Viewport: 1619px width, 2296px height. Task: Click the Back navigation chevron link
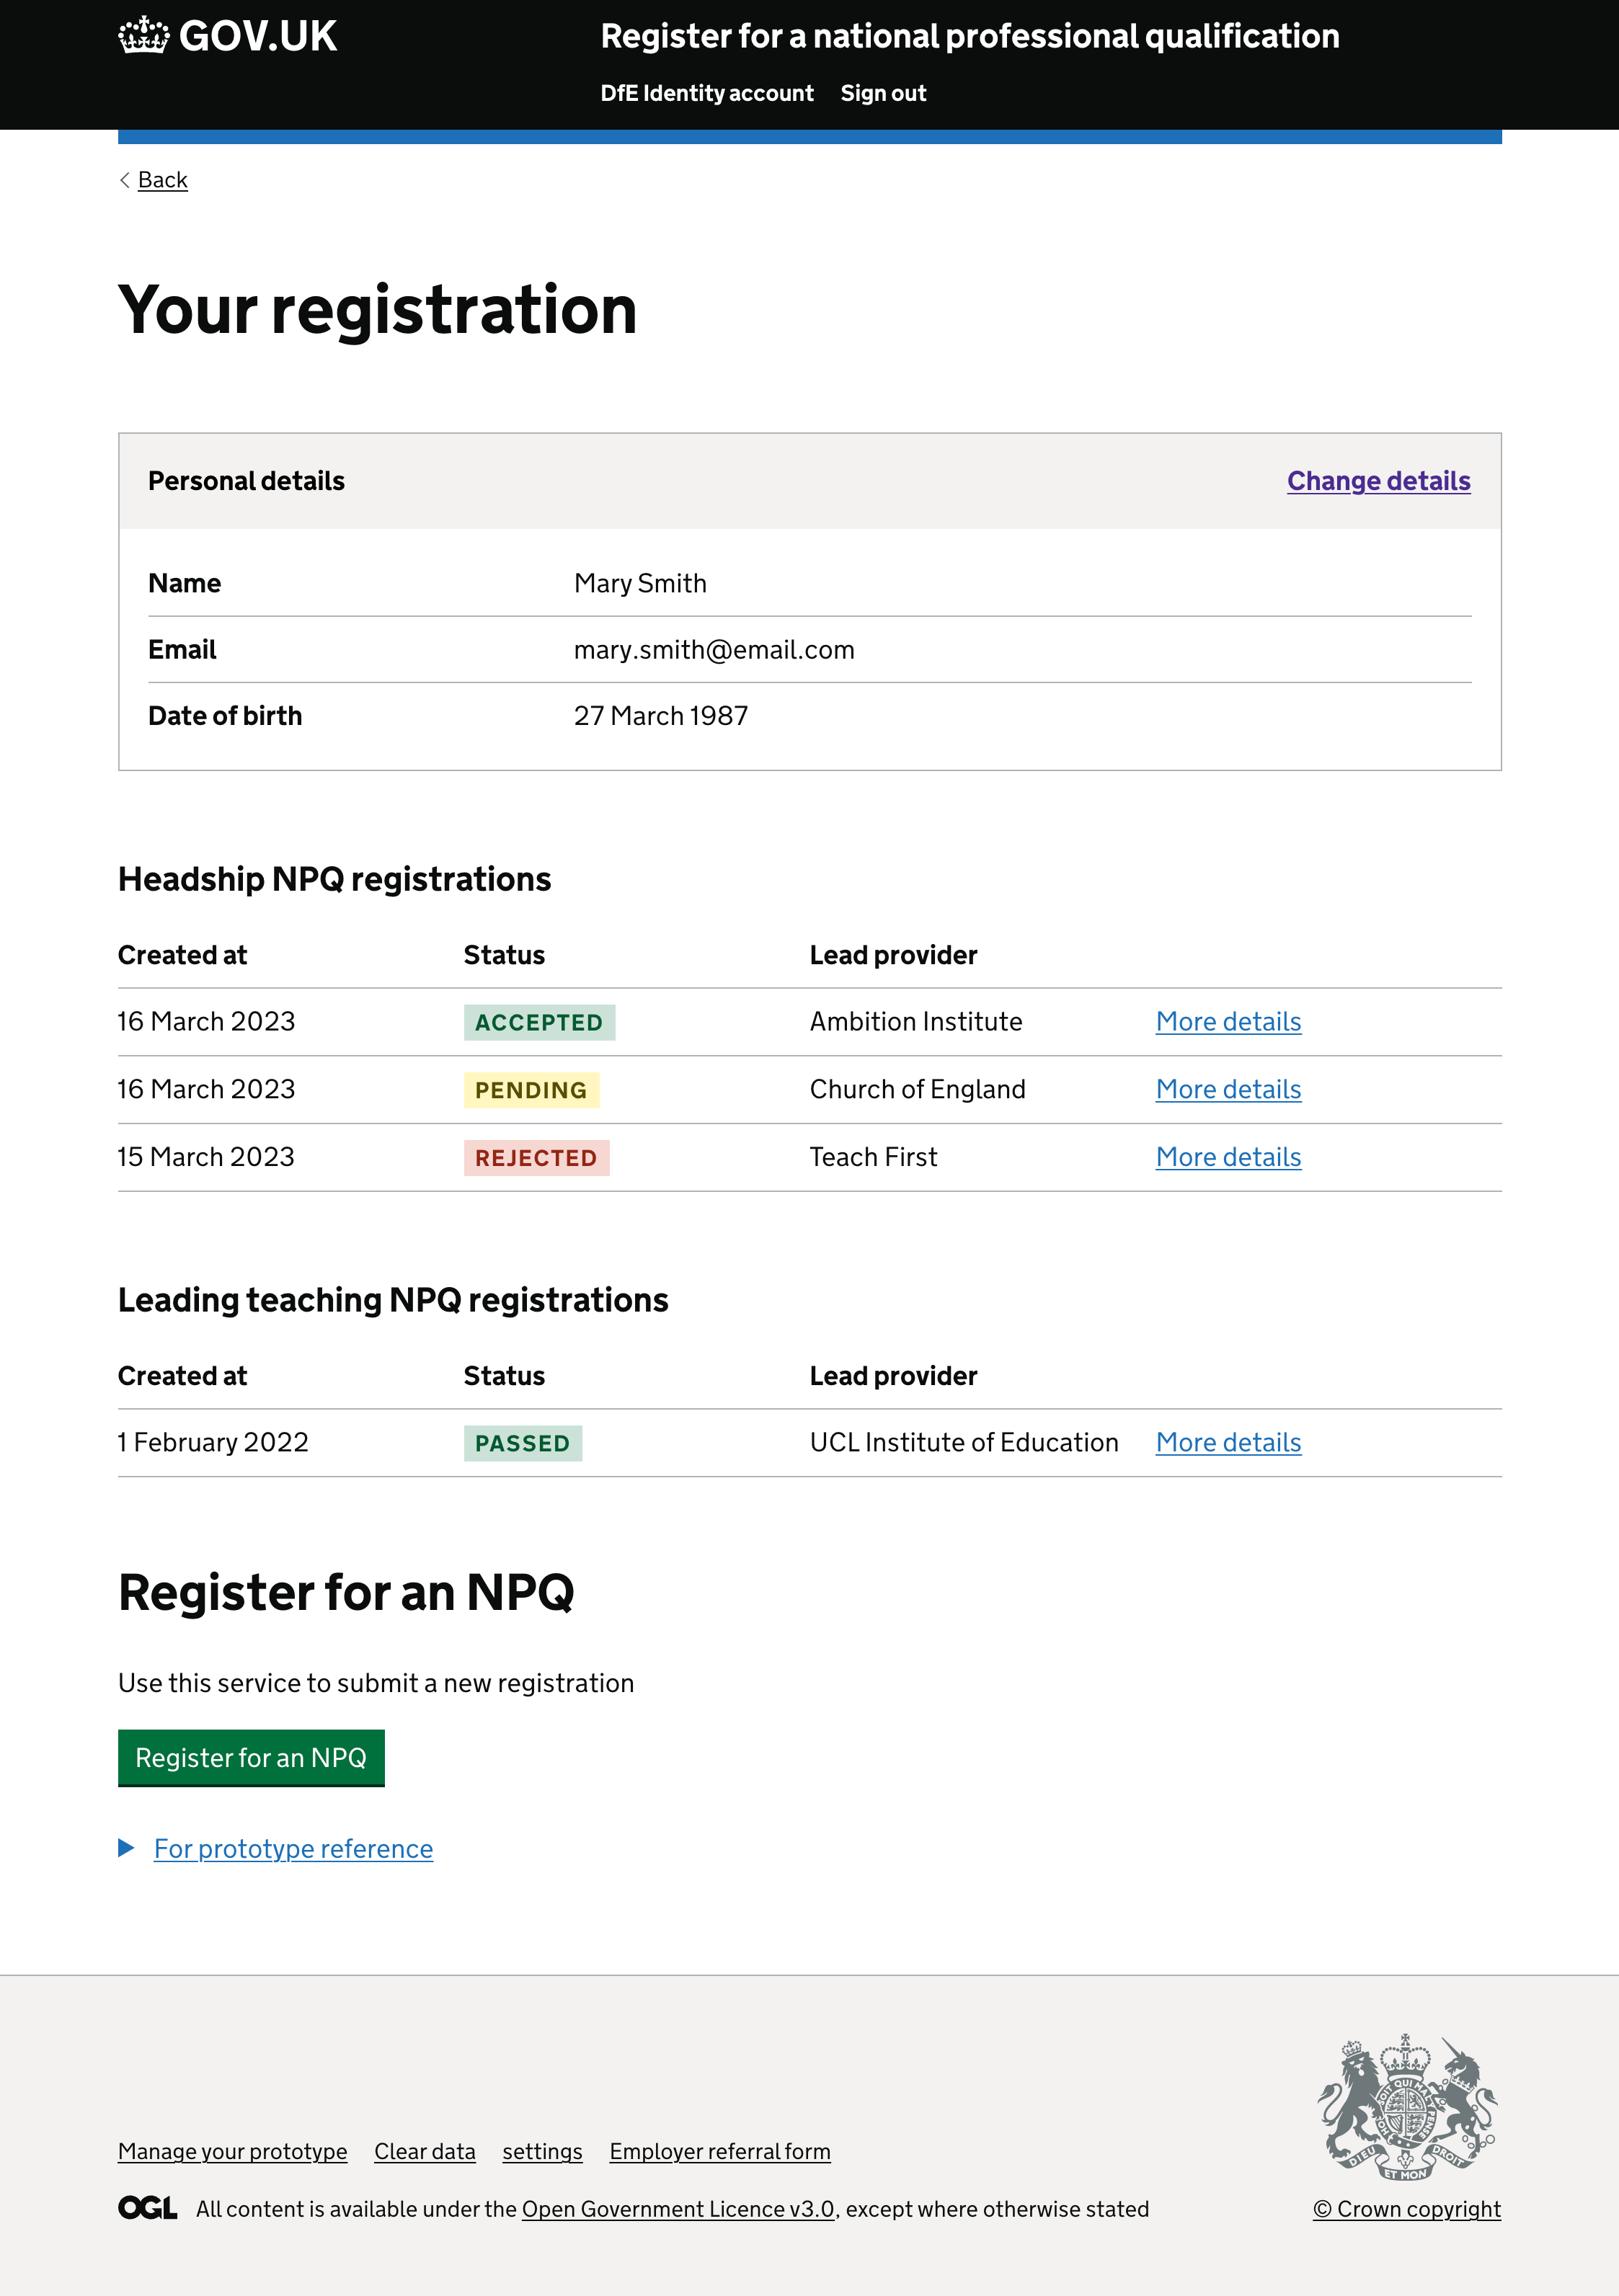[x=152, y=179]
